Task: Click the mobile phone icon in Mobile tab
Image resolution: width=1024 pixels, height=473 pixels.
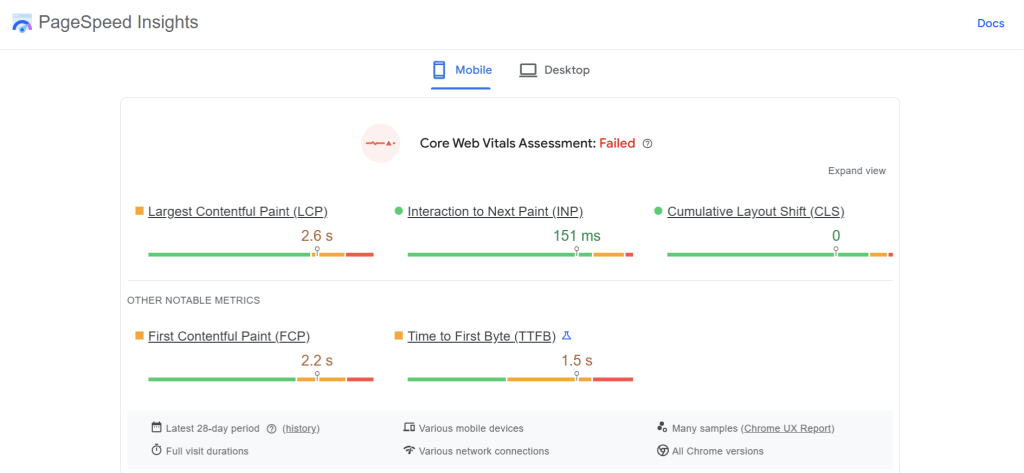Action: pos(439,70)
